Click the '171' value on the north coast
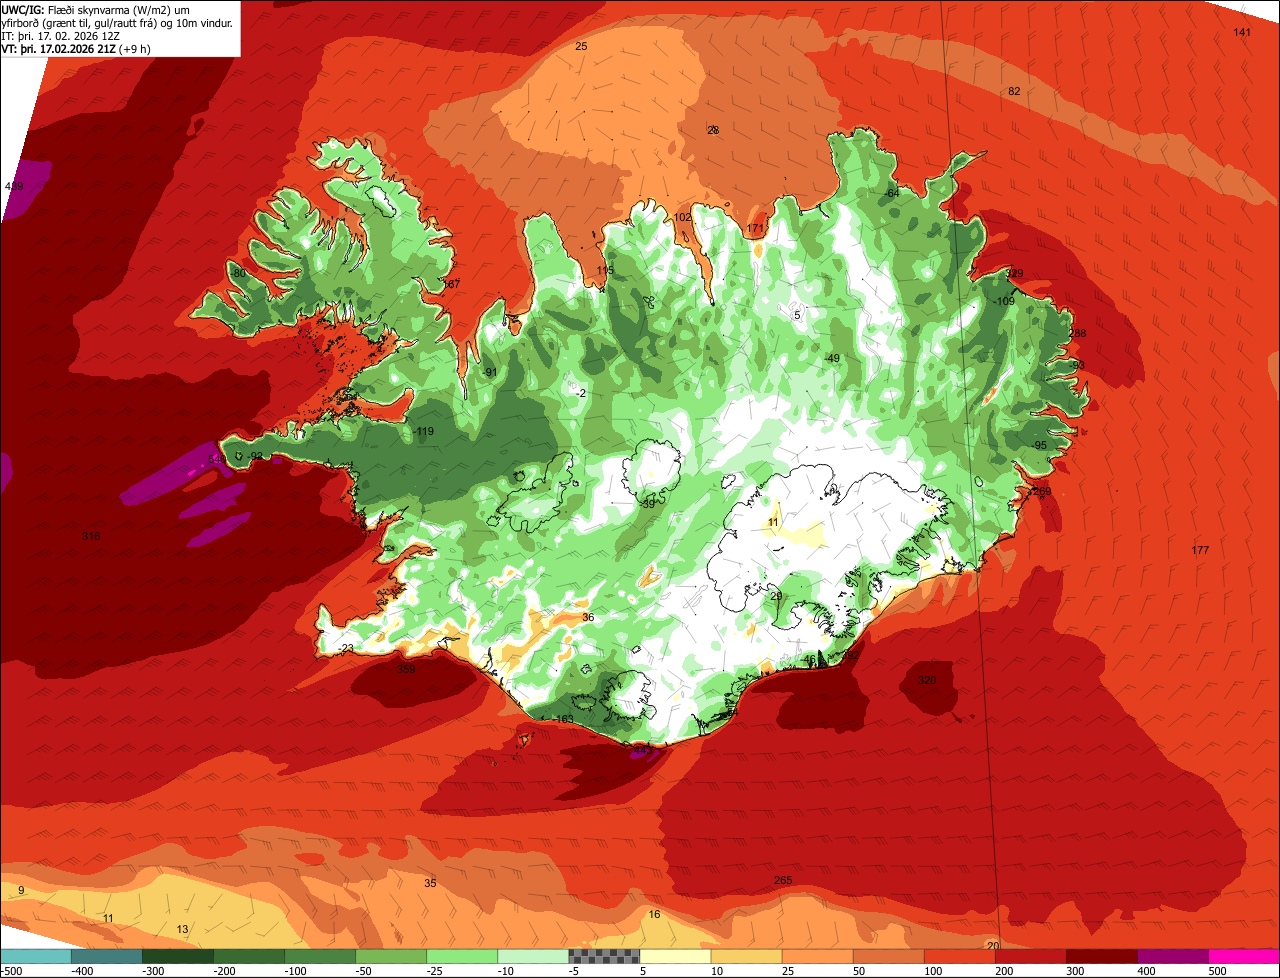 [x=755, y=229]
